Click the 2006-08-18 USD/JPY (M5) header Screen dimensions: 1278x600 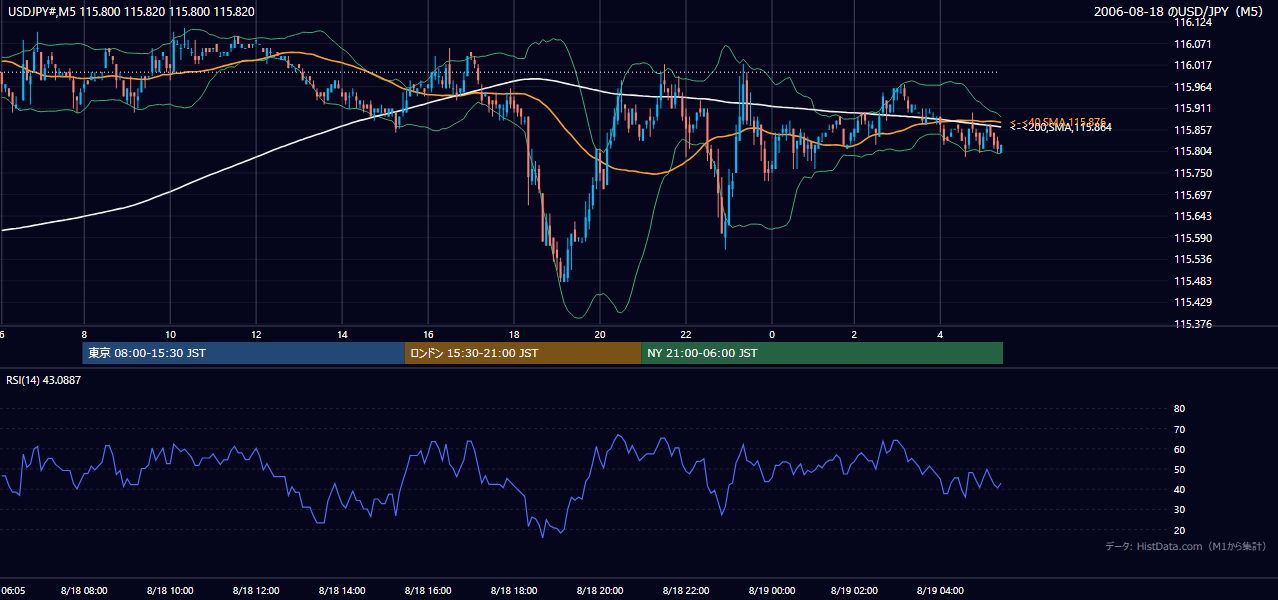pos(1180,12)
